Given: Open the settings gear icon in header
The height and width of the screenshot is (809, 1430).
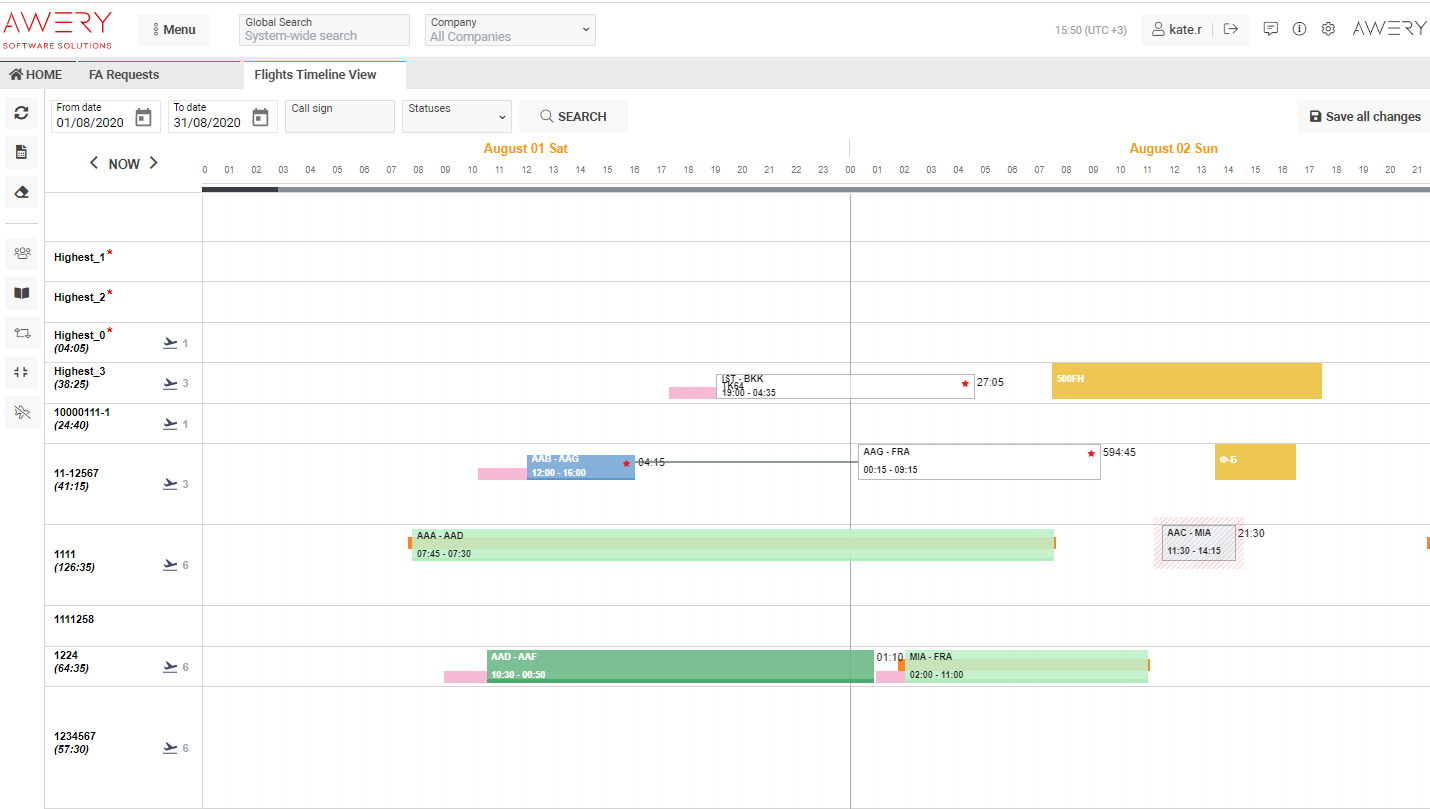Looking at the screenshot, I should 1328,29.
